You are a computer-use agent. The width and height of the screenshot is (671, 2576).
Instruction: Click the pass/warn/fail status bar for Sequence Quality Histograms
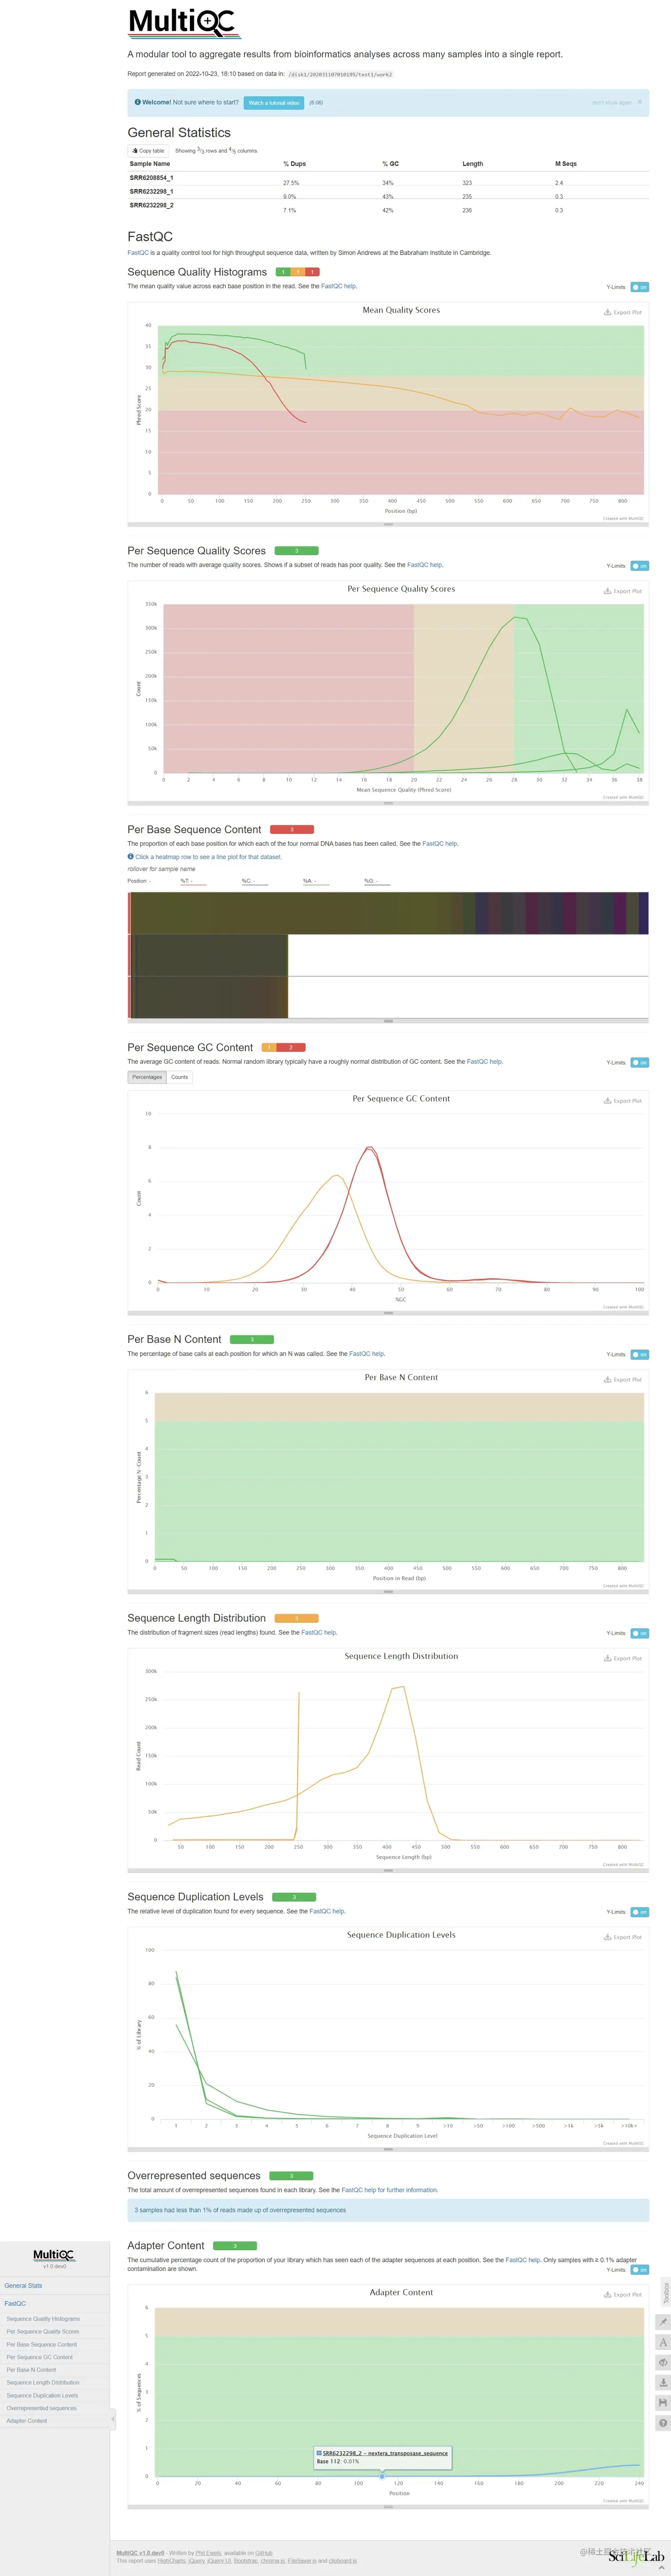pyautogui.click(x=297, y=272)
